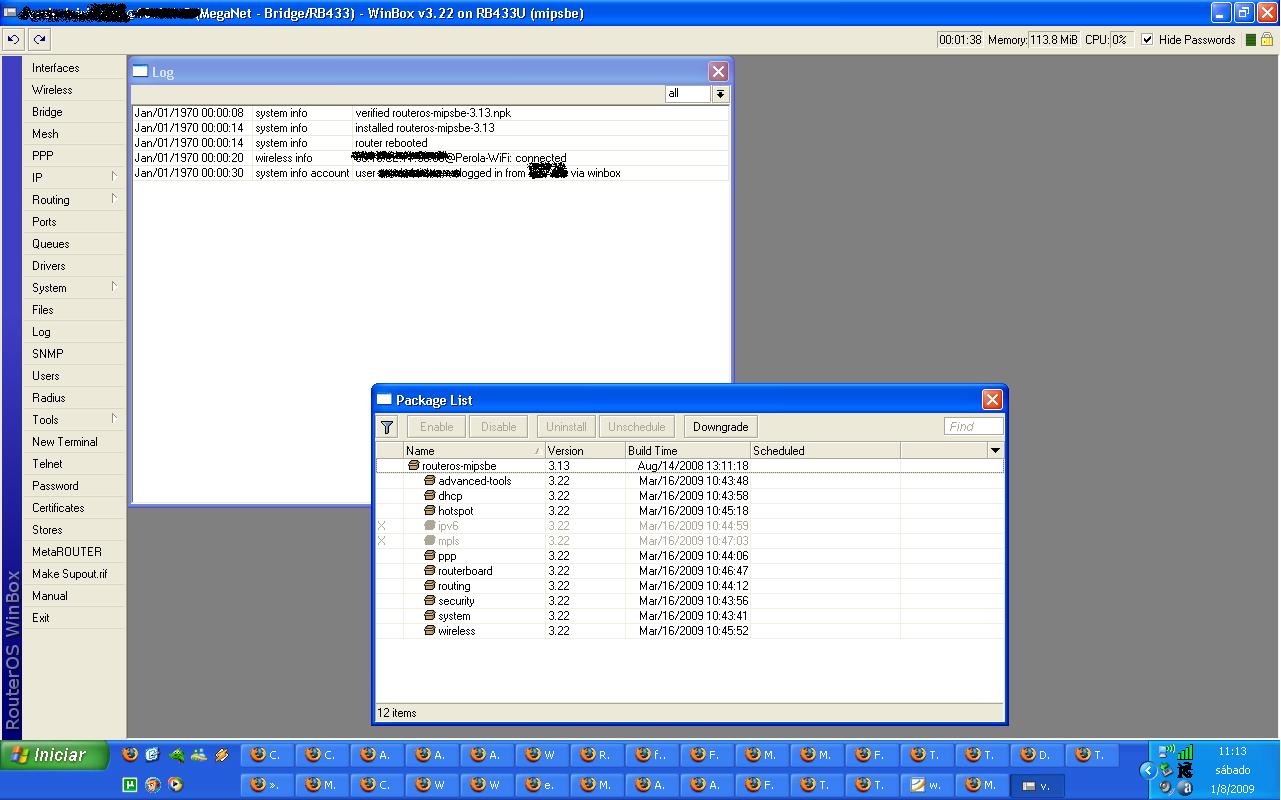The height and width of the screenshot is (800, 1281).
Task: Open the Package List columns dropdown arrow
Action: coord(995,451)
